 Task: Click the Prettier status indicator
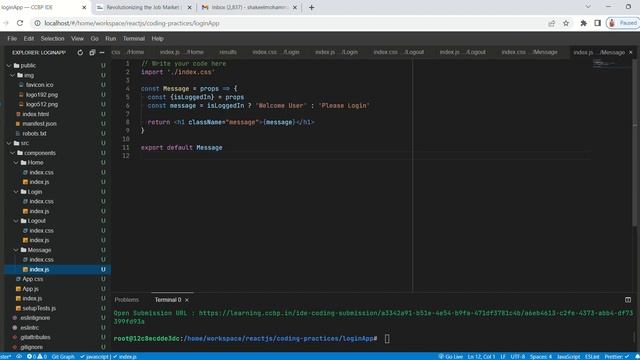[617, 356]
